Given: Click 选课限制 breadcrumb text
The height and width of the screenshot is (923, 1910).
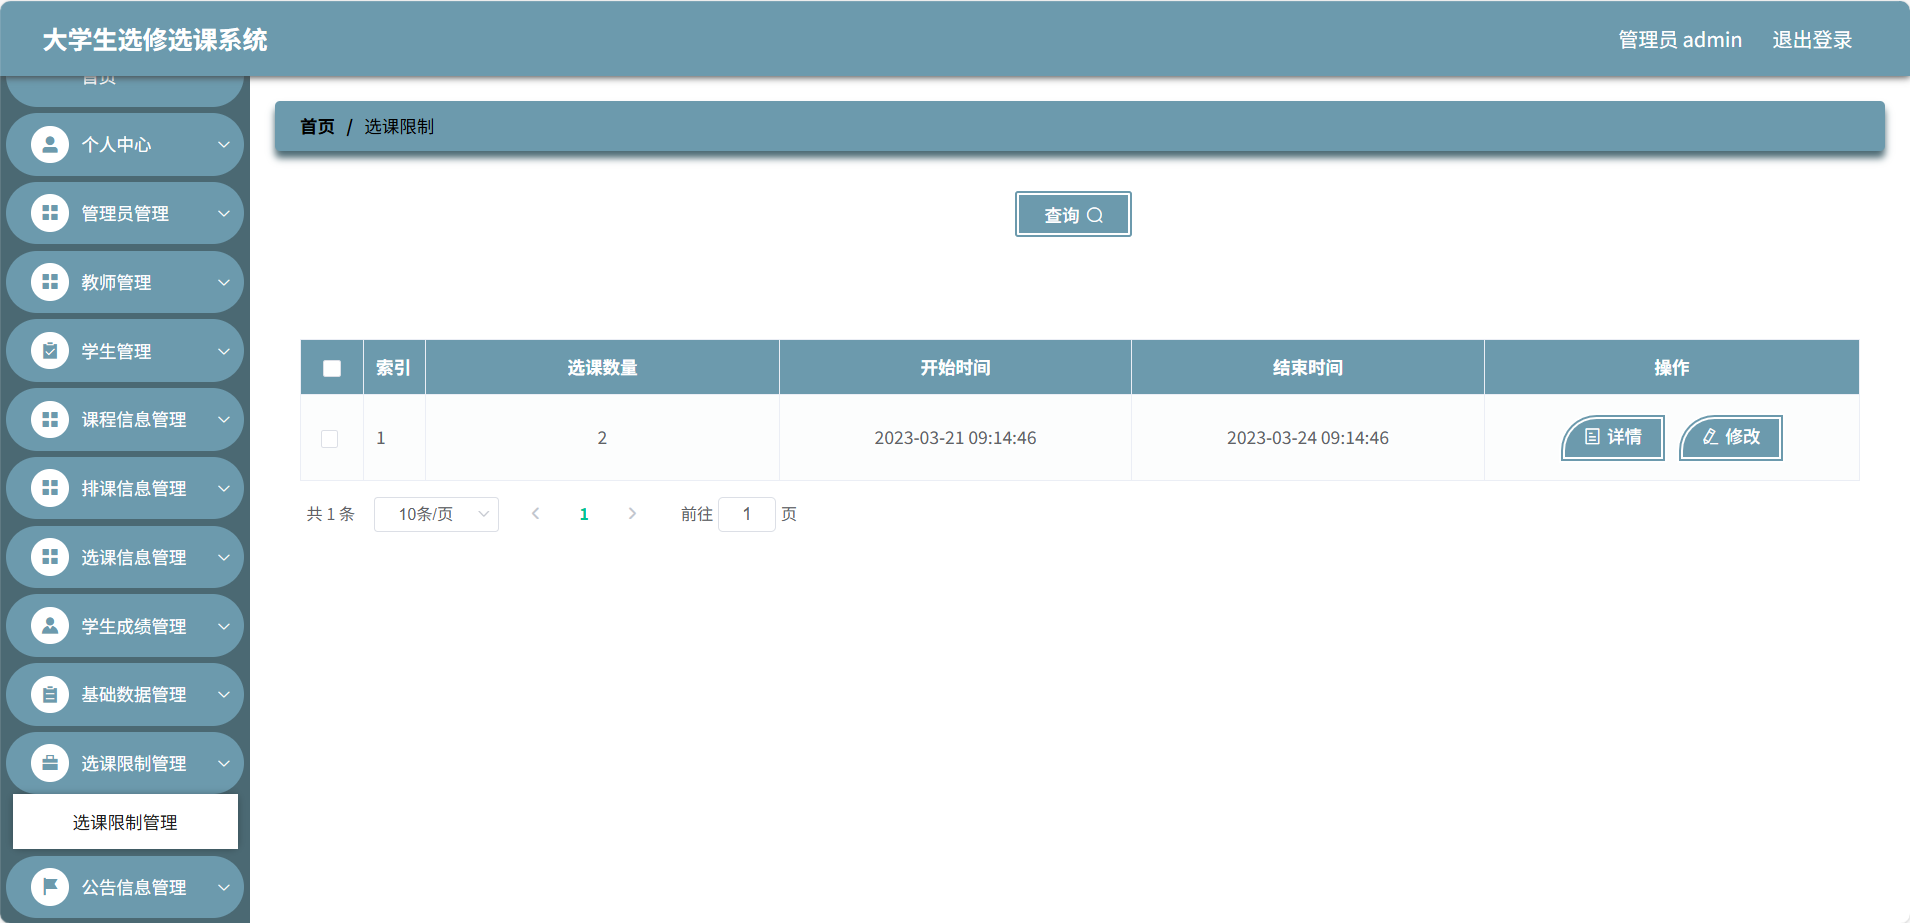Looking at the screenshot, I should (x=399, y=127).
